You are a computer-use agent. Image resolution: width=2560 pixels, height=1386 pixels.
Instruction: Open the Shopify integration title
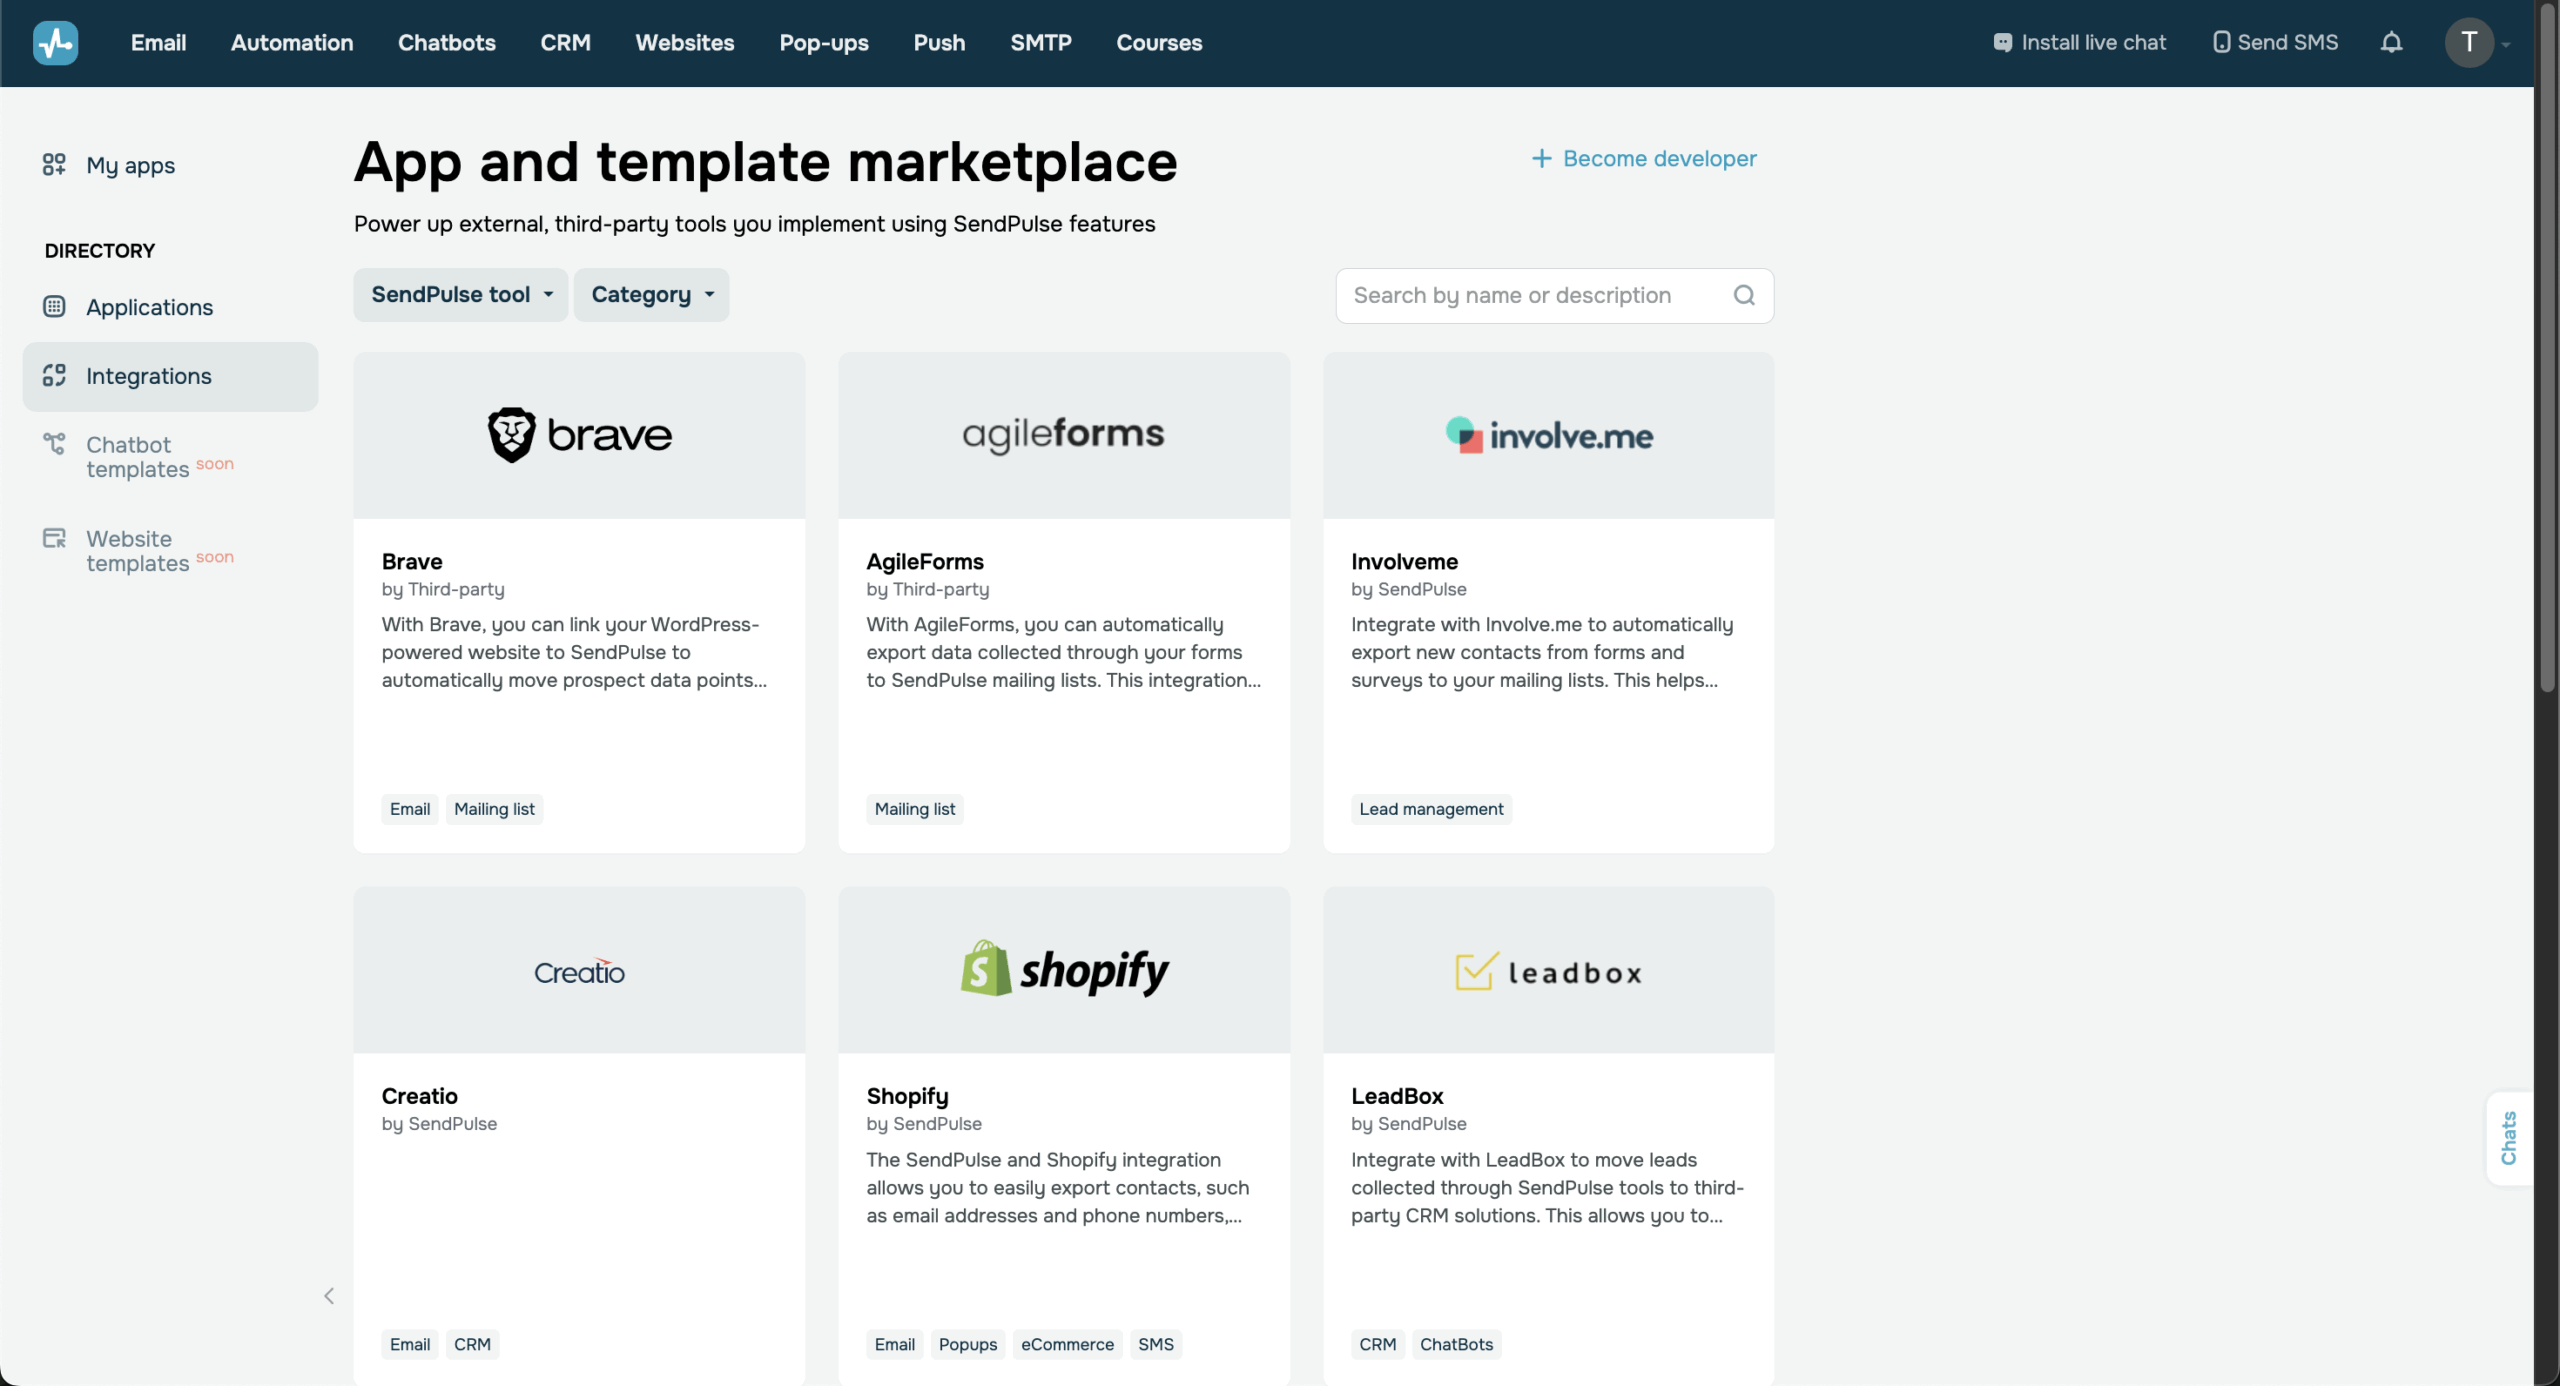tap(907, 1097)
